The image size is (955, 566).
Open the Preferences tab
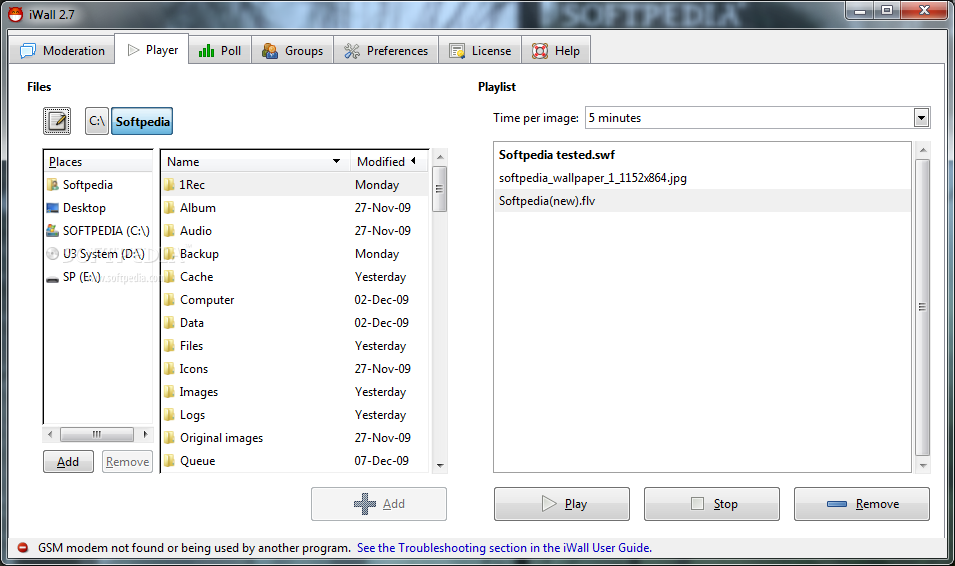tap(386, 51)
